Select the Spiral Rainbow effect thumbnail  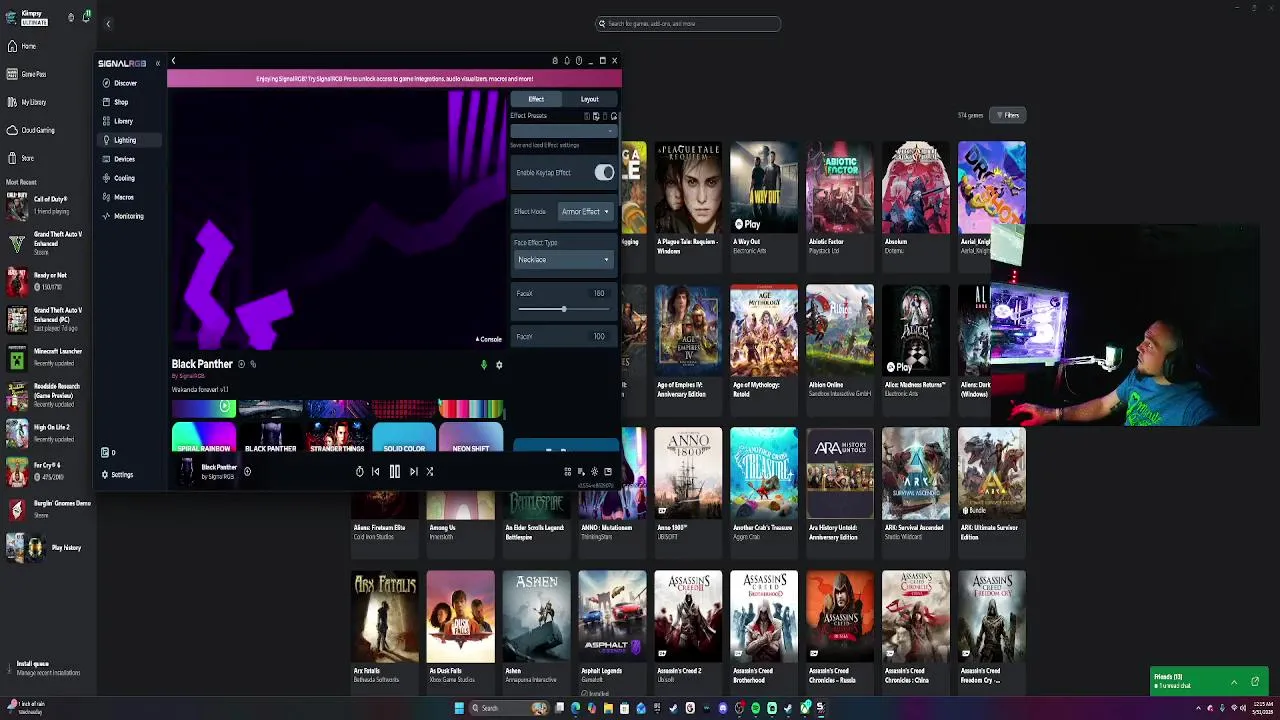tap(204, 438)
